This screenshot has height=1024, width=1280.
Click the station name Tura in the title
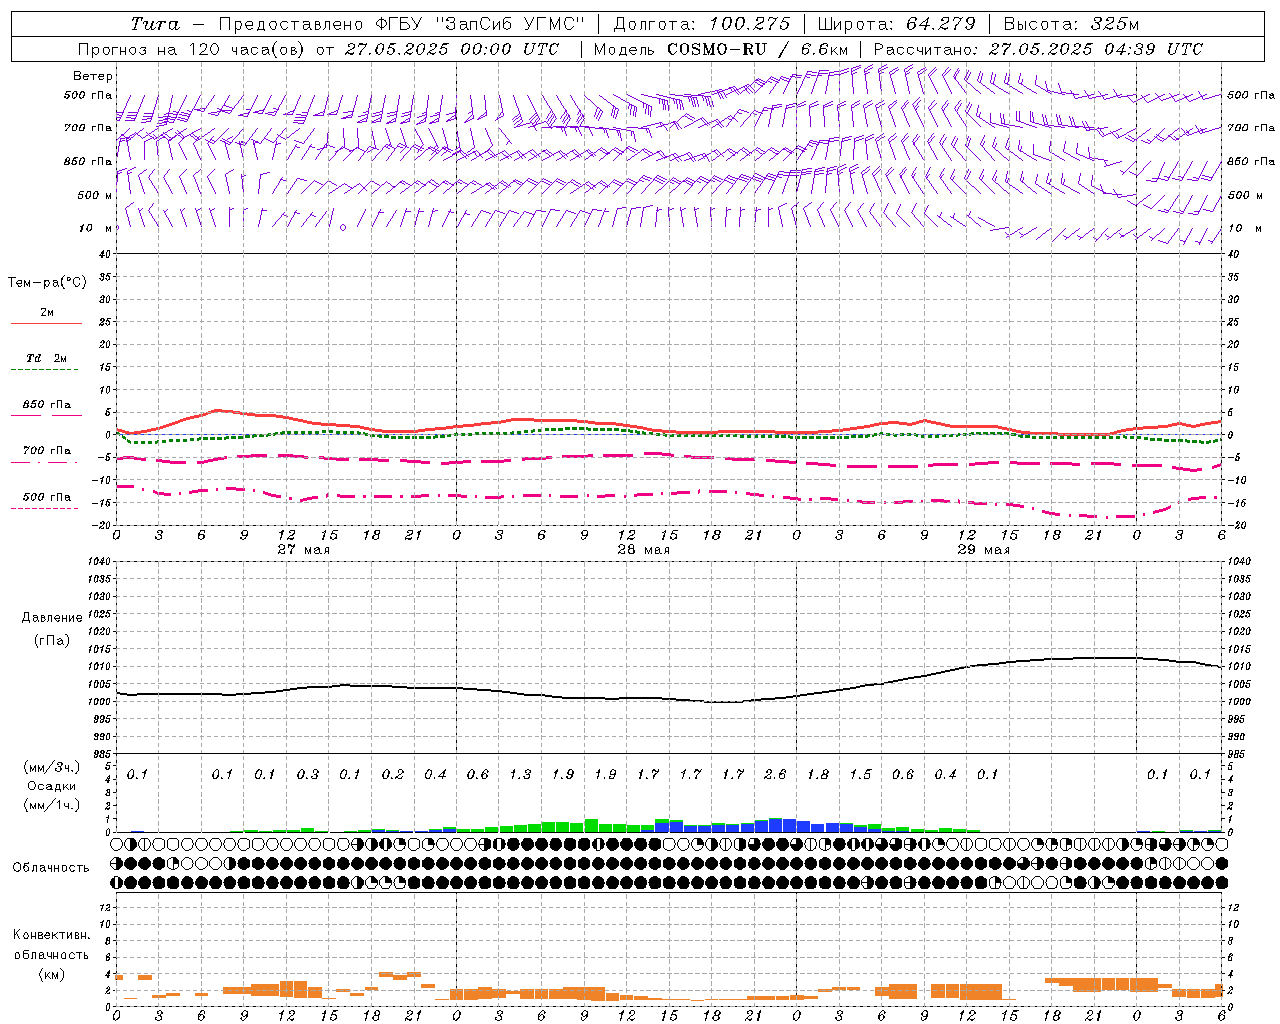click(155, 24)
